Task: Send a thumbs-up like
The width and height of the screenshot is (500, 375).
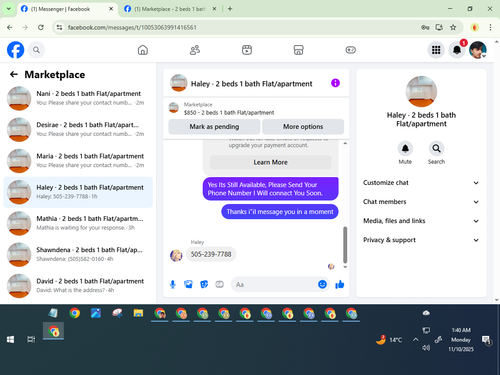Action: pyautogui.click(x=340, y=284)
